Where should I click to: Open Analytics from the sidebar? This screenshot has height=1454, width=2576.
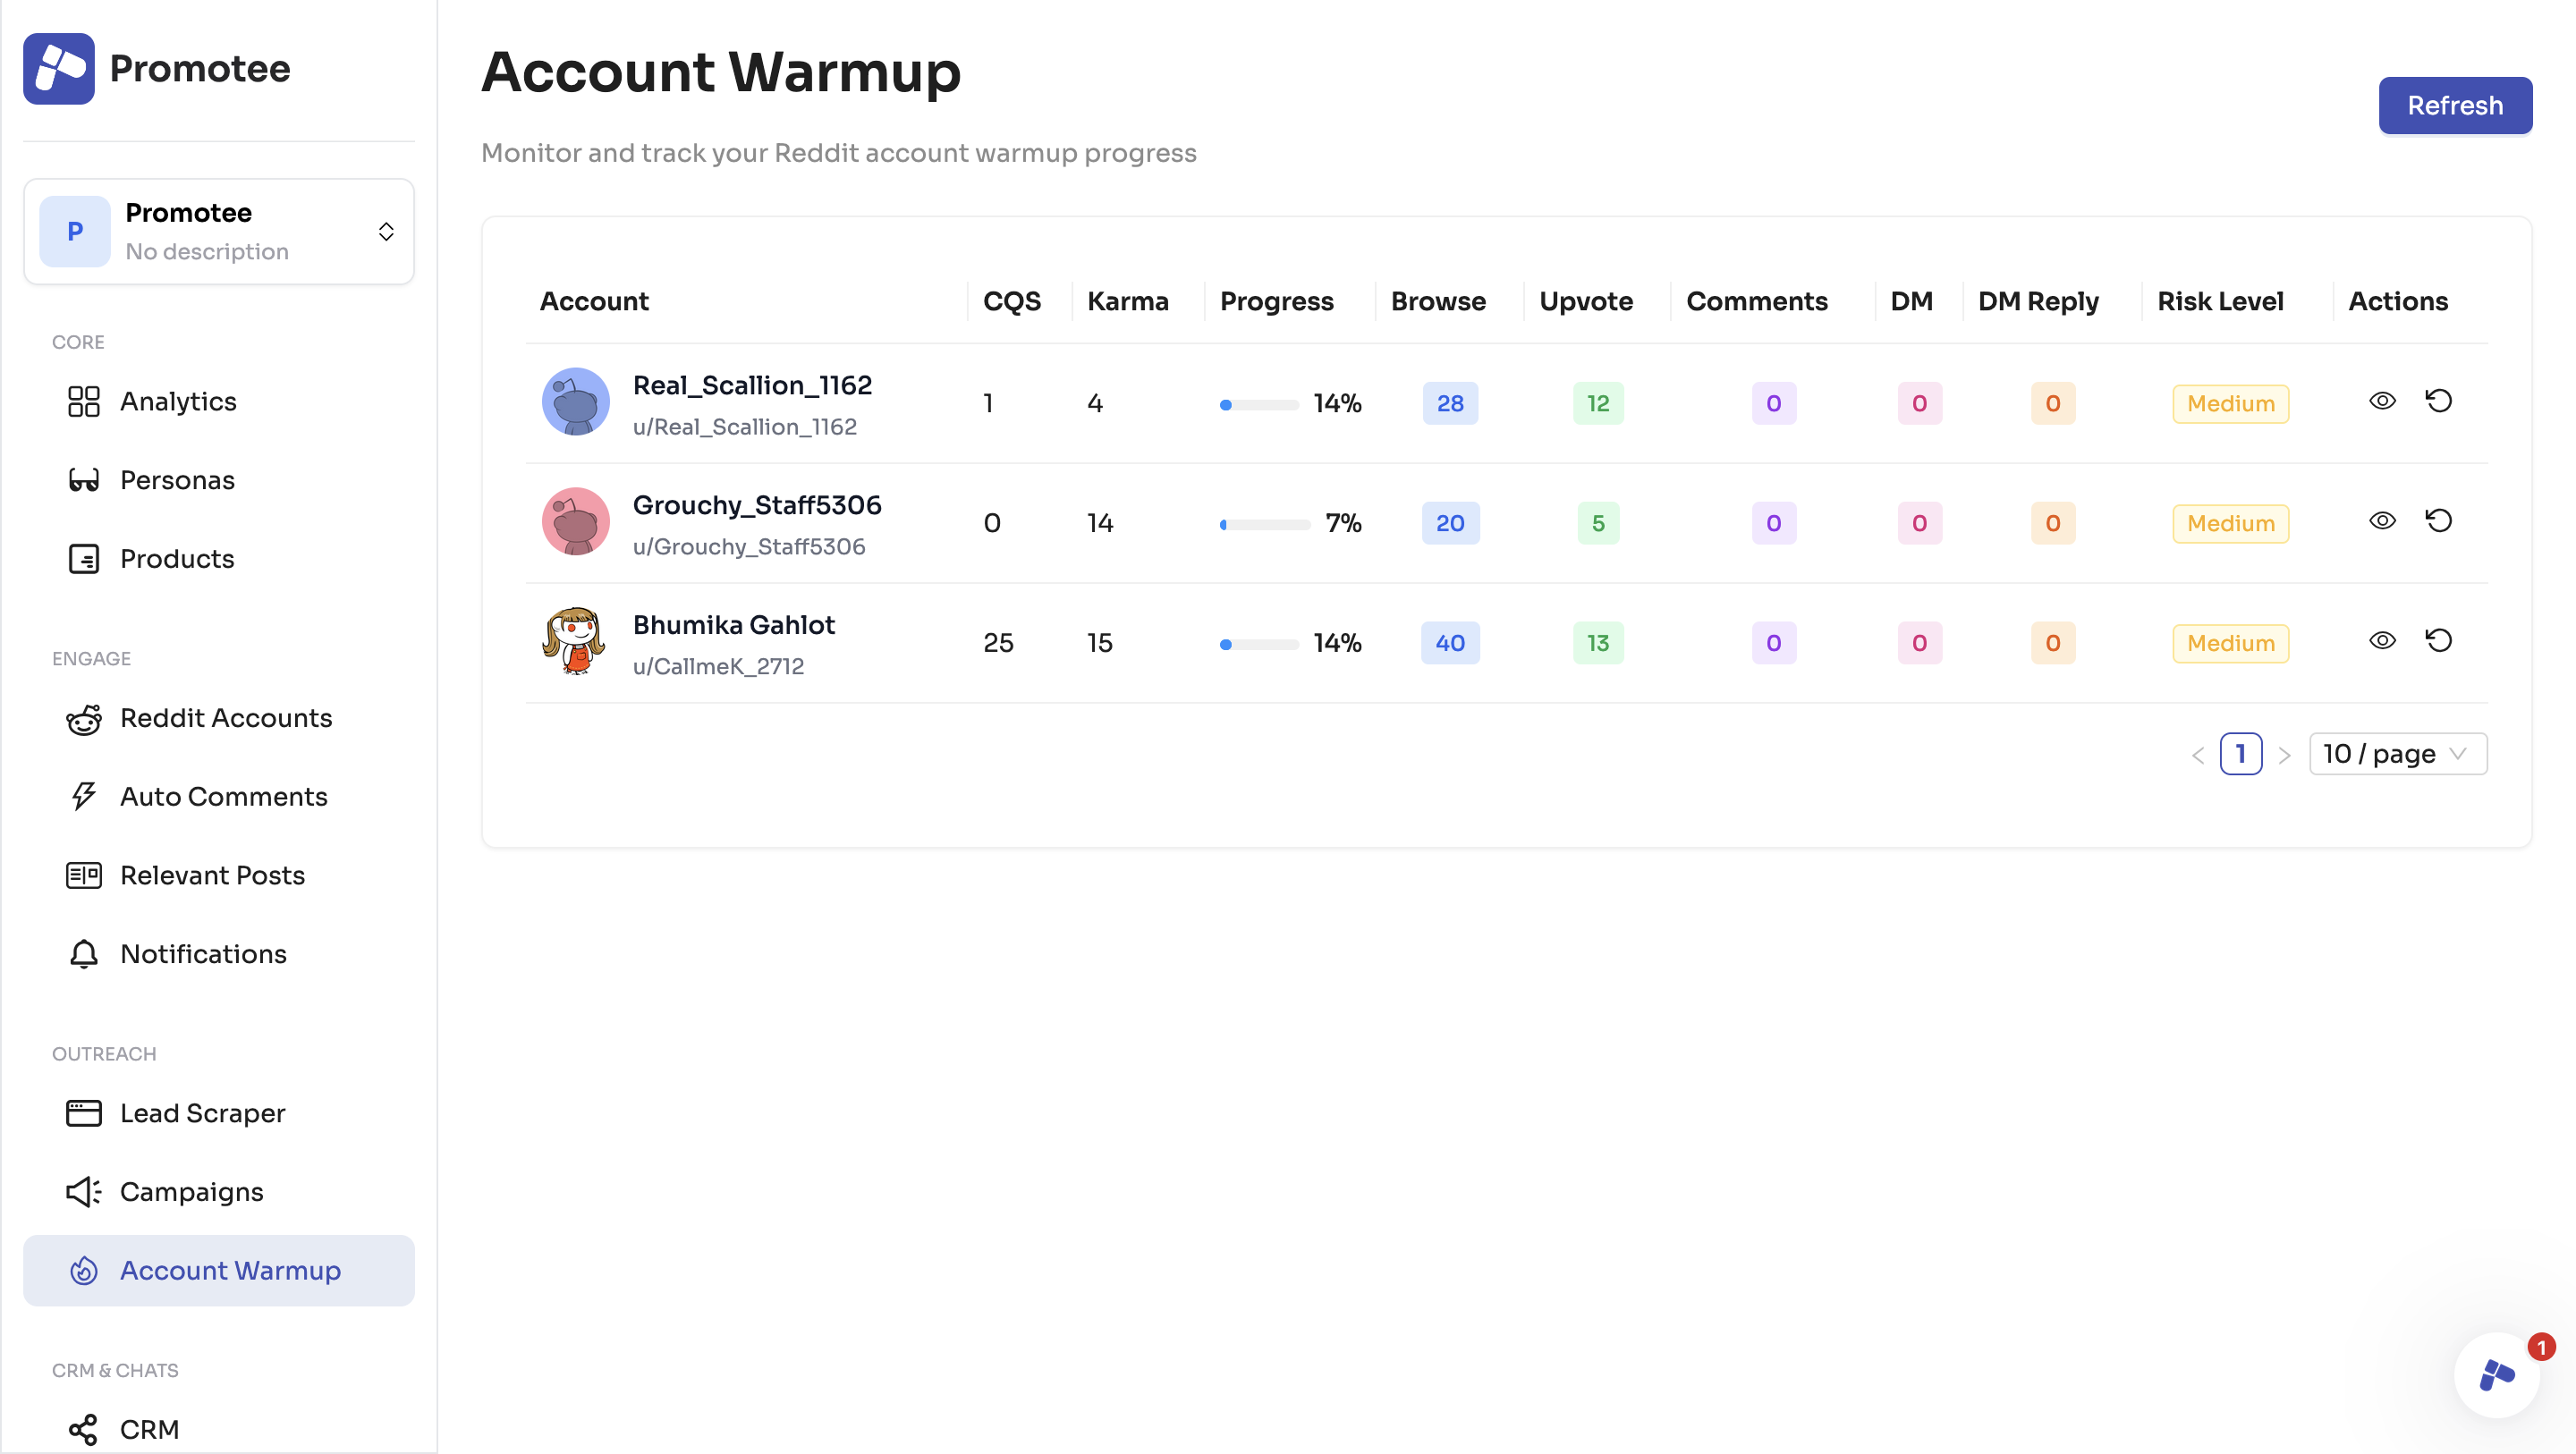(218, 401)
